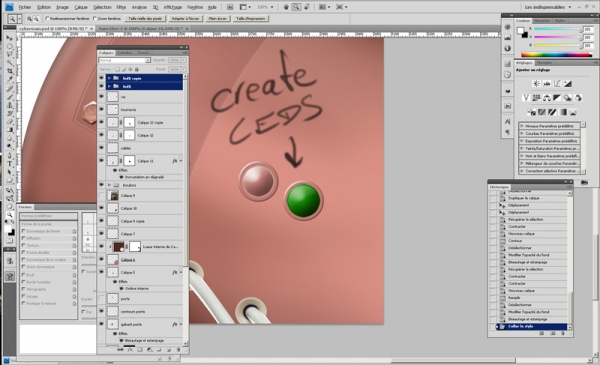Switch to the Masques tab

(x=544, y=63)
